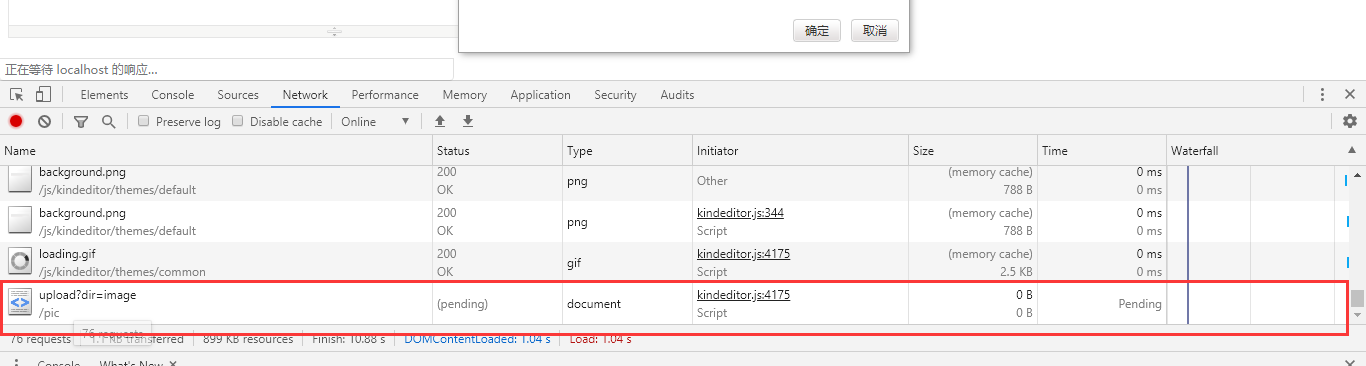
Task: Switch to the Console tab
Action: click(173, 95)
